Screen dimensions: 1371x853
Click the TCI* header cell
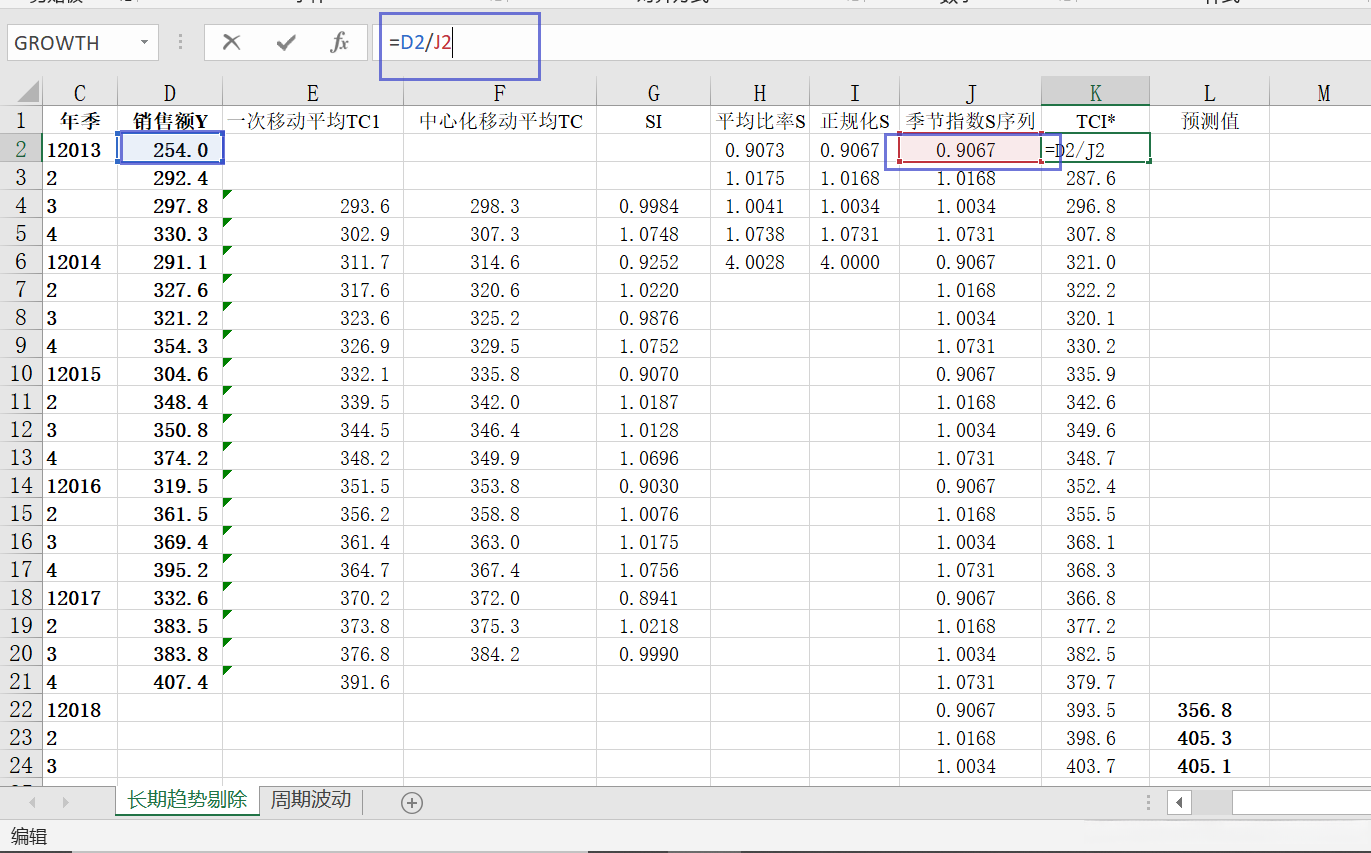[1096, 121]
